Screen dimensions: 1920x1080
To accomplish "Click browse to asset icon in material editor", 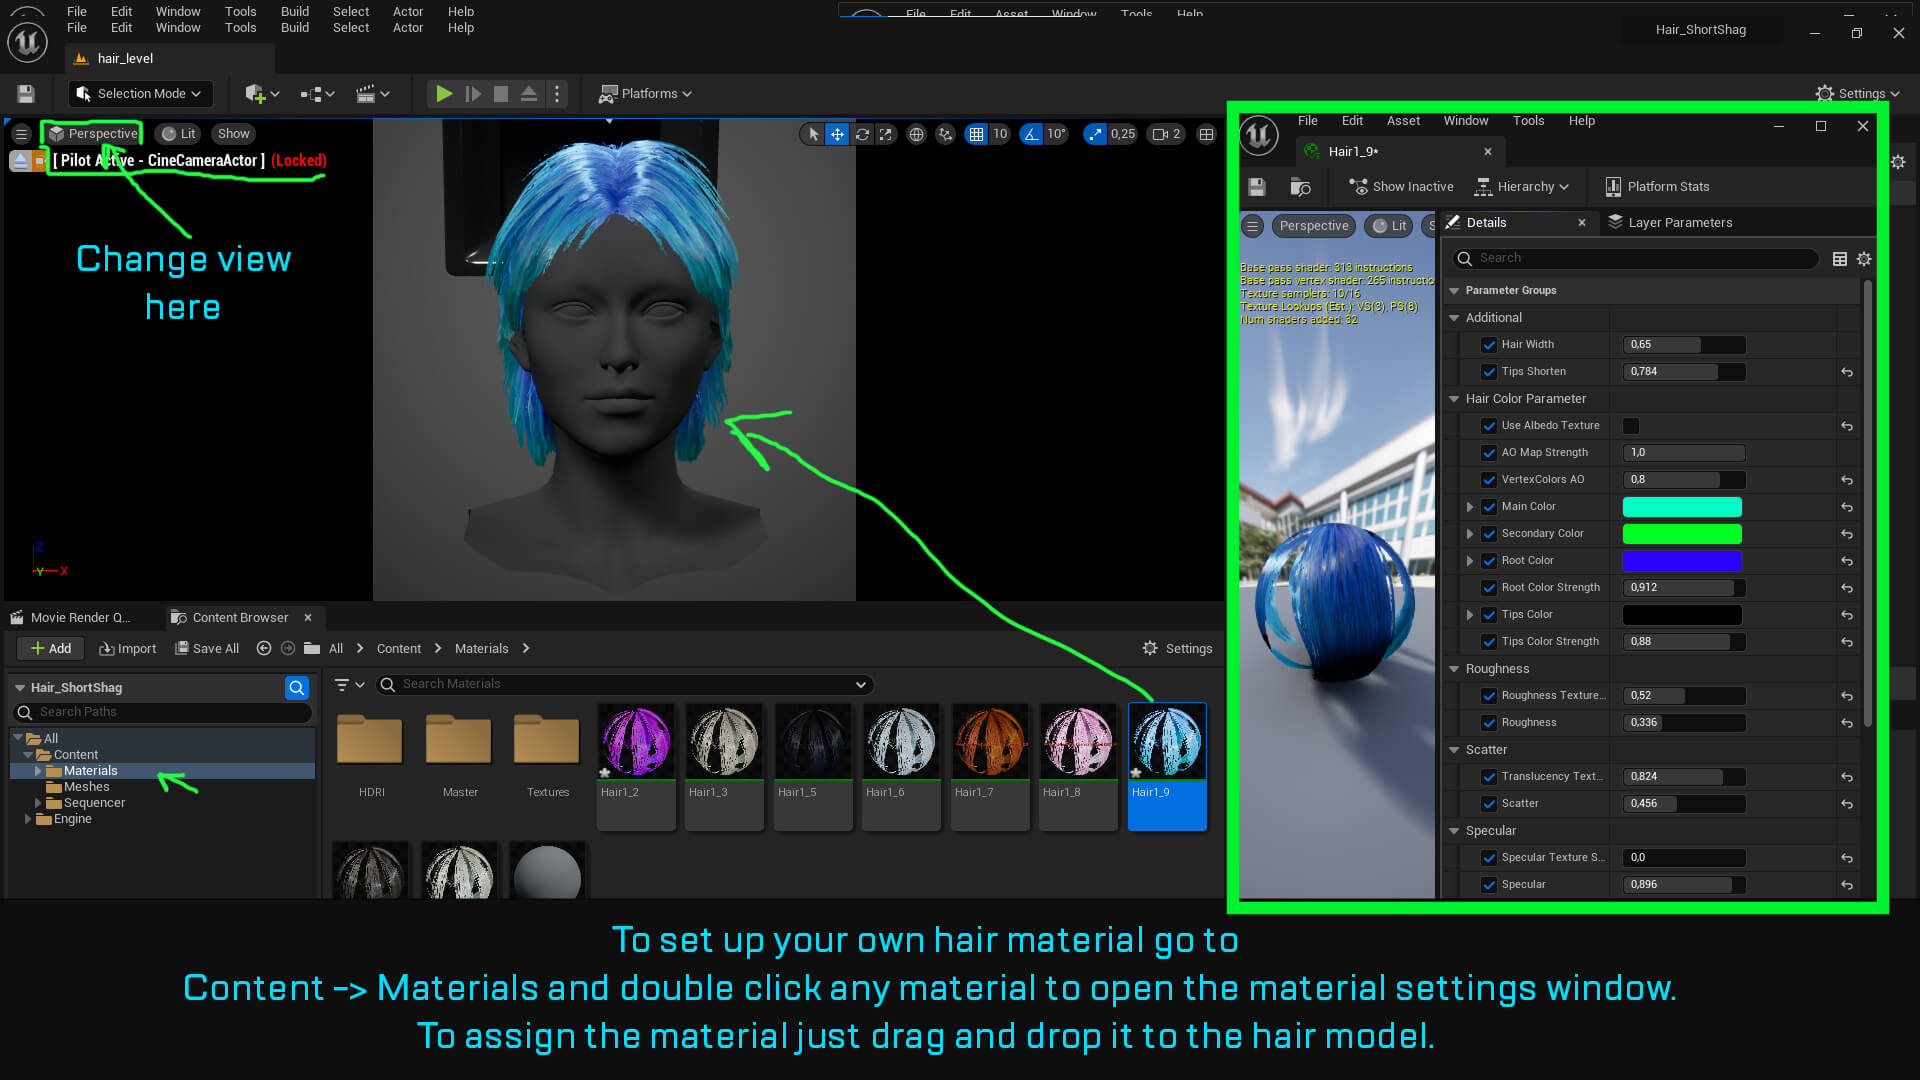I will [1301, 187].
